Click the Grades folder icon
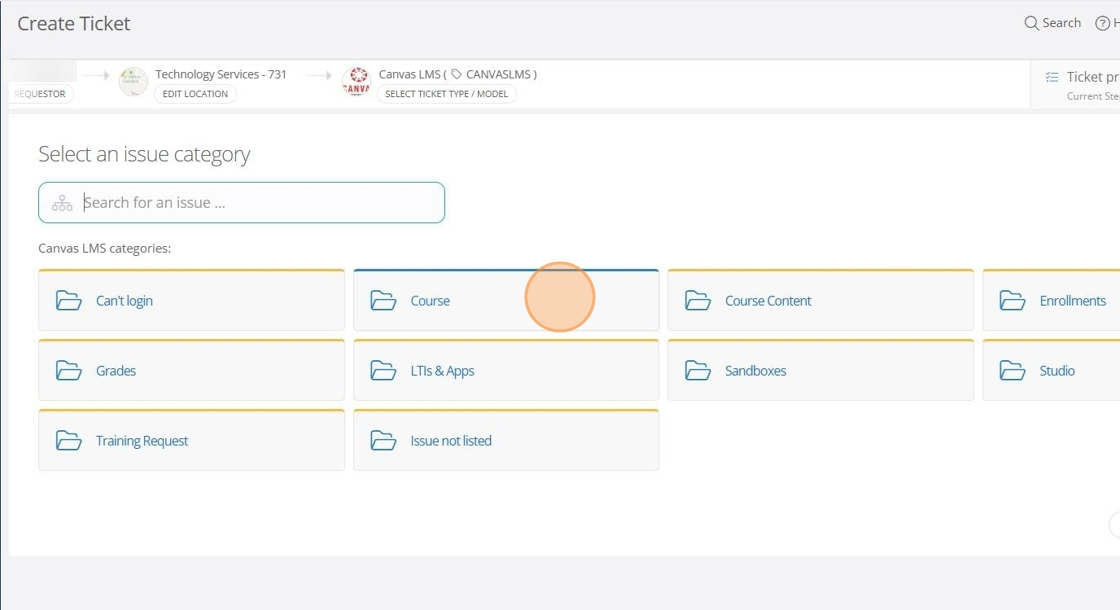 click(69, 371)
